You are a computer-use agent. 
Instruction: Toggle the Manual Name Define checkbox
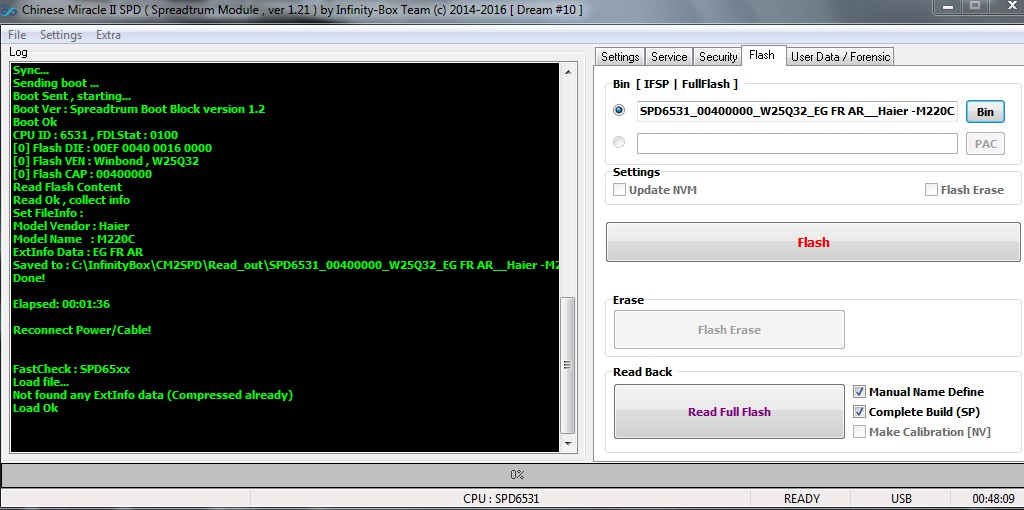(x=859, y=392)
